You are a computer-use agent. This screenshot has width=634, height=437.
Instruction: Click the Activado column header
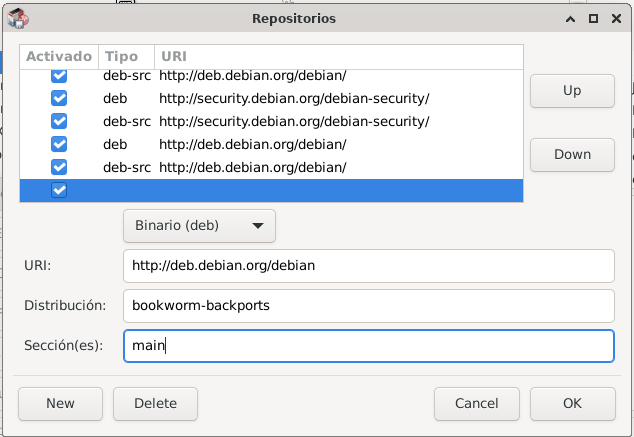[x=59, y=57]
